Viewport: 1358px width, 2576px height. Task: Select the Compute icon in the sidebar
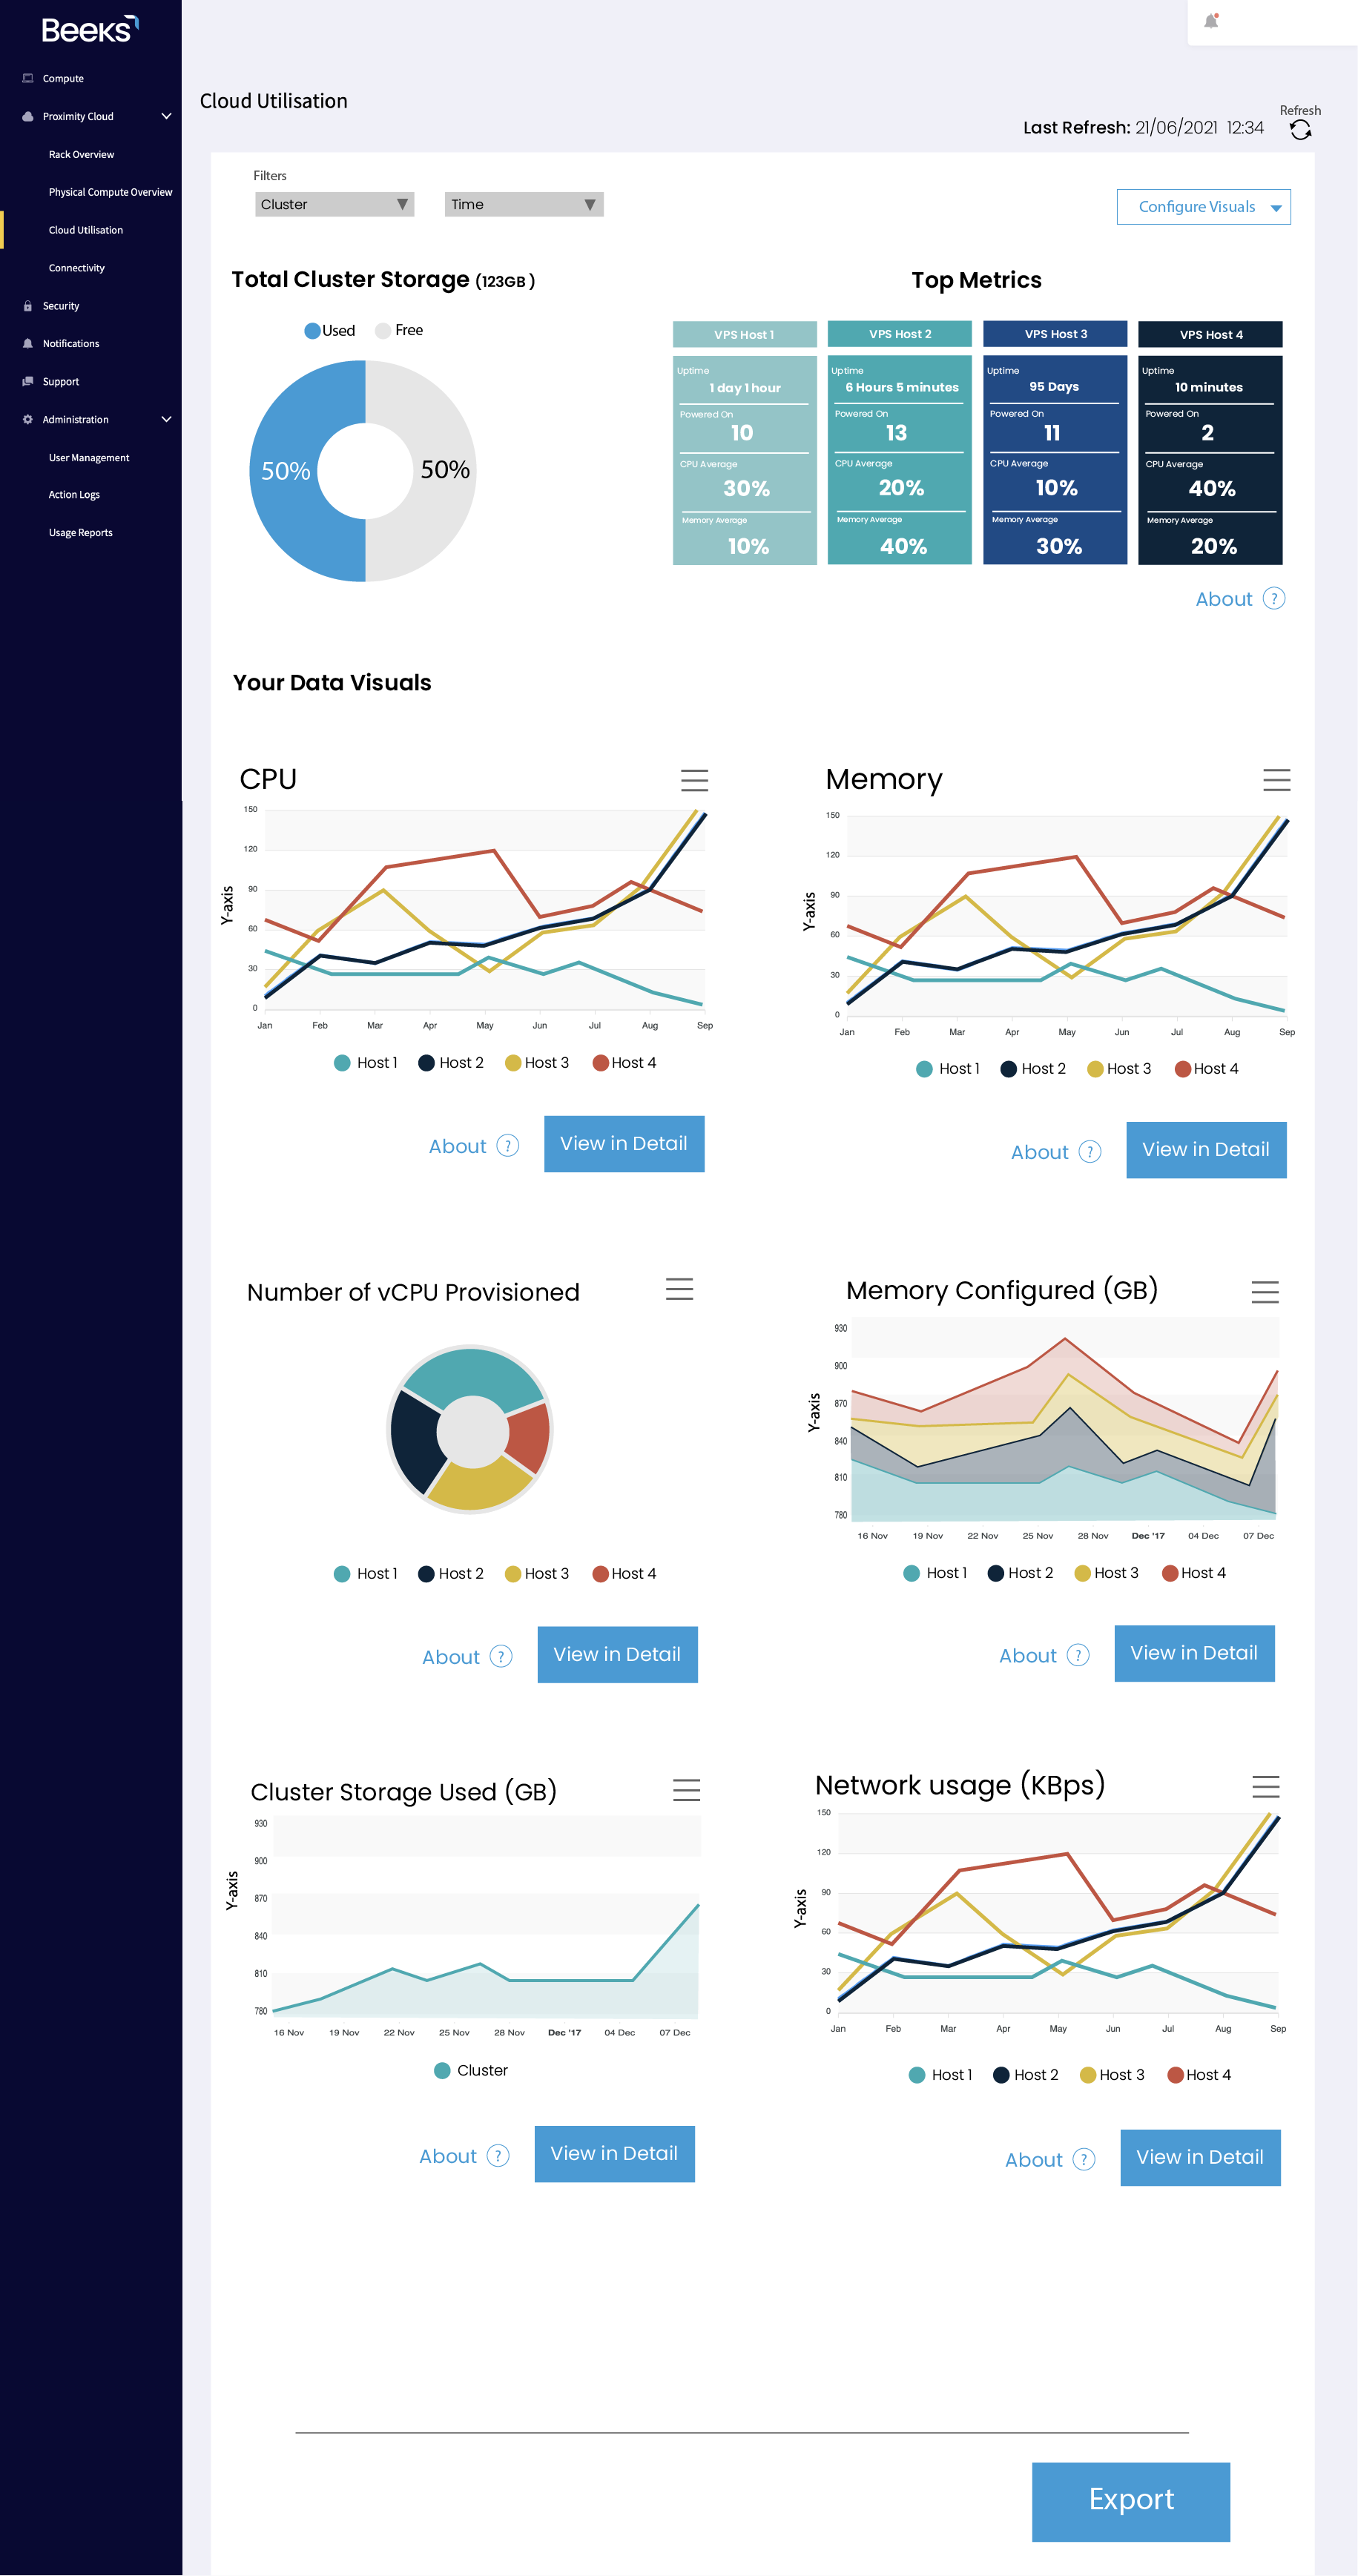click(x=27, y=77)
